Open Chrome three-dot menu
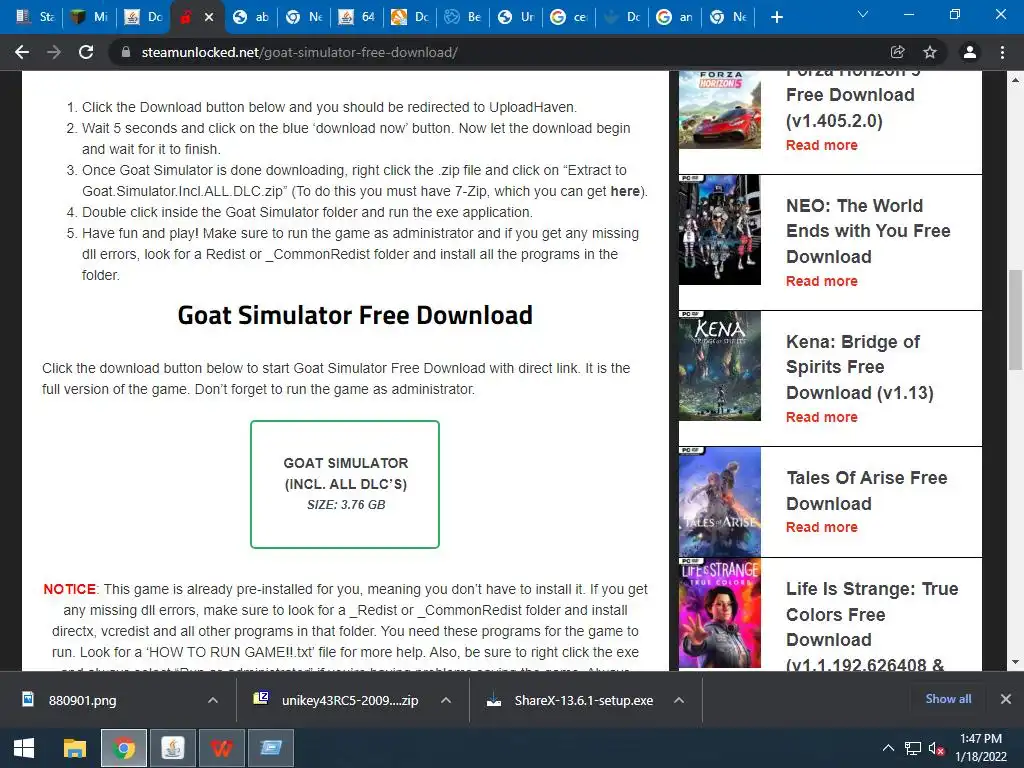 [1002, 52]
